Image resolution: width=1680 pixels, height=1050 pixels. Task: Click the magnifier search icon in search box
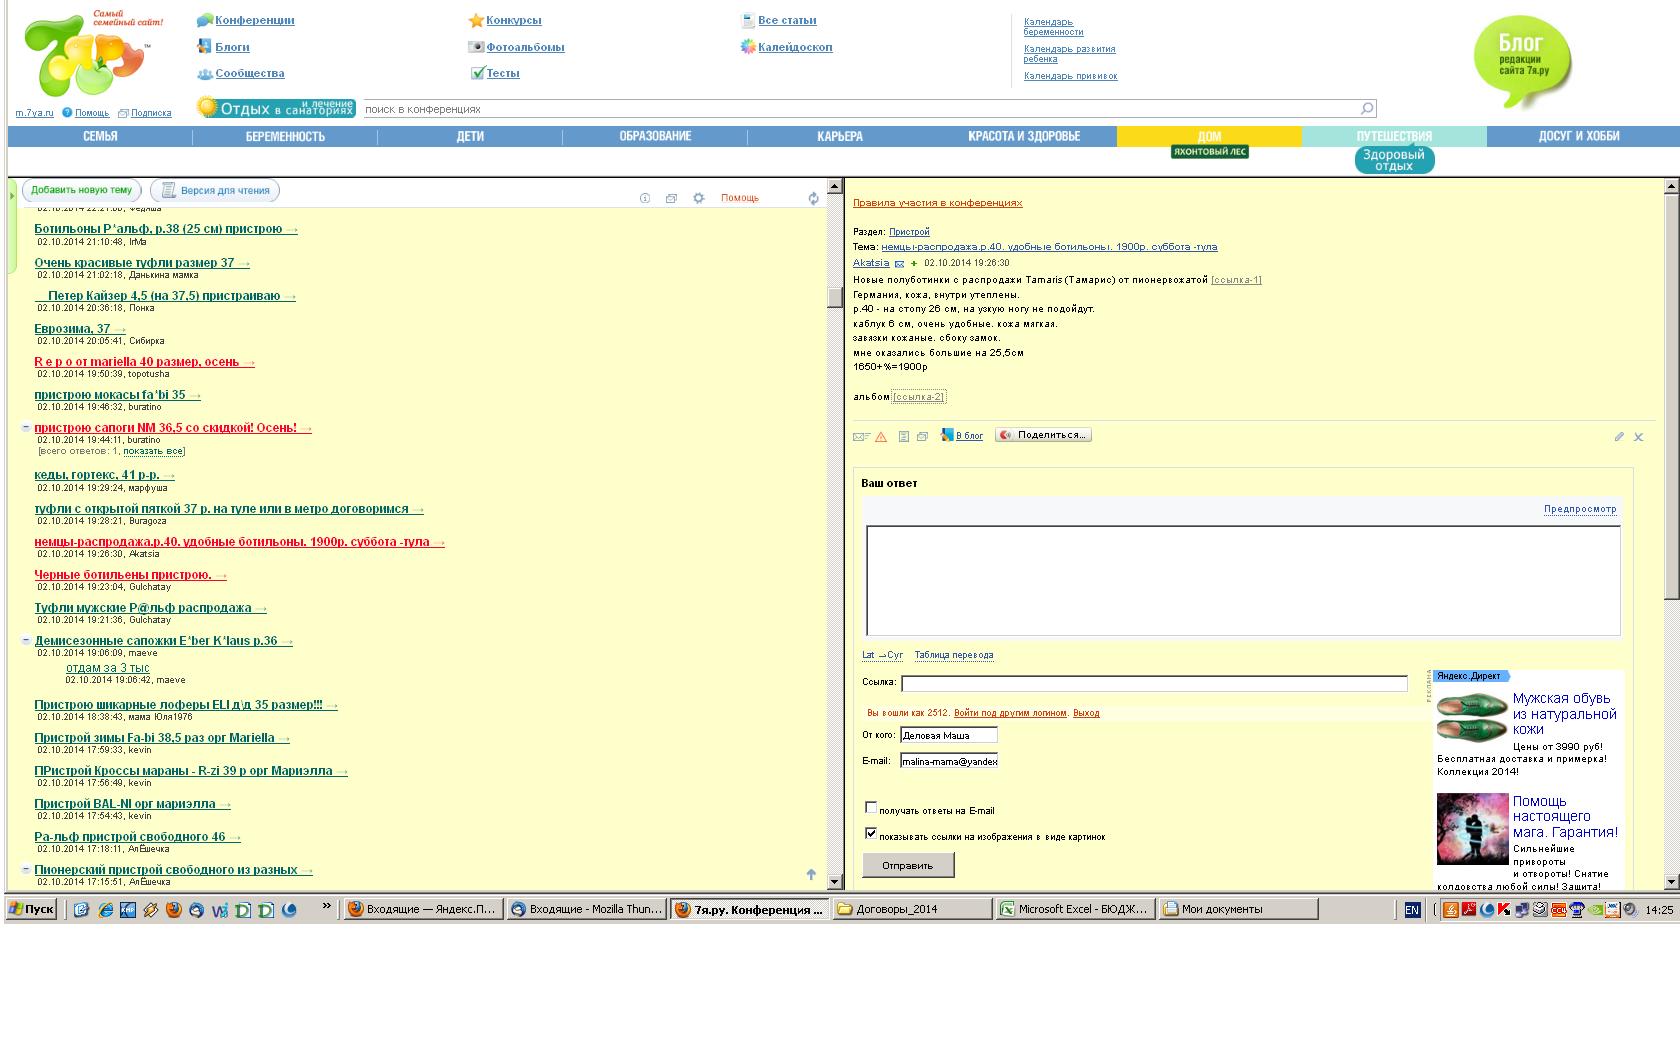pos(1367,108)
